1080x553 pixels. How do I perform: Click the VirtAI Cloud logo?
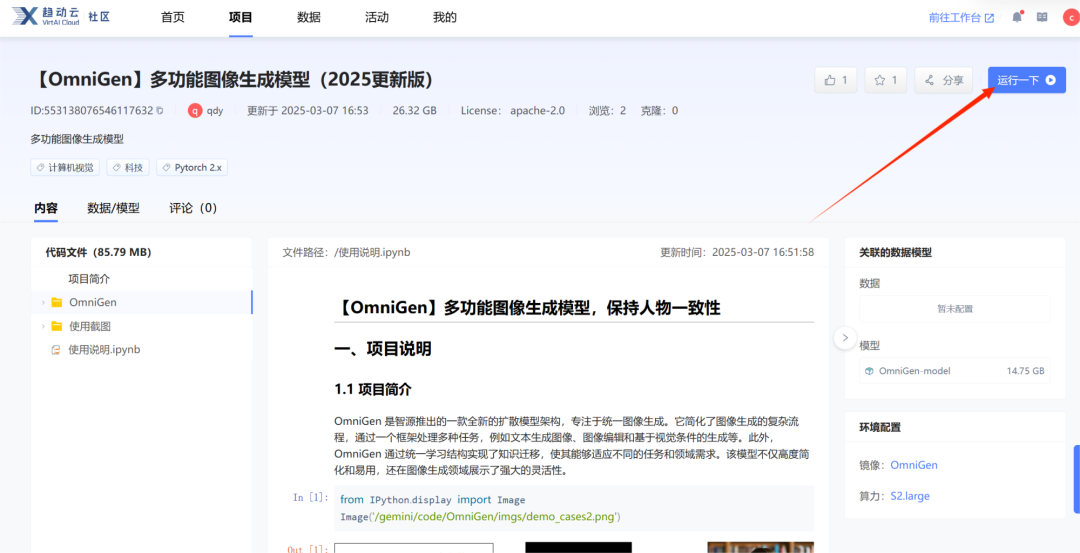45,17
